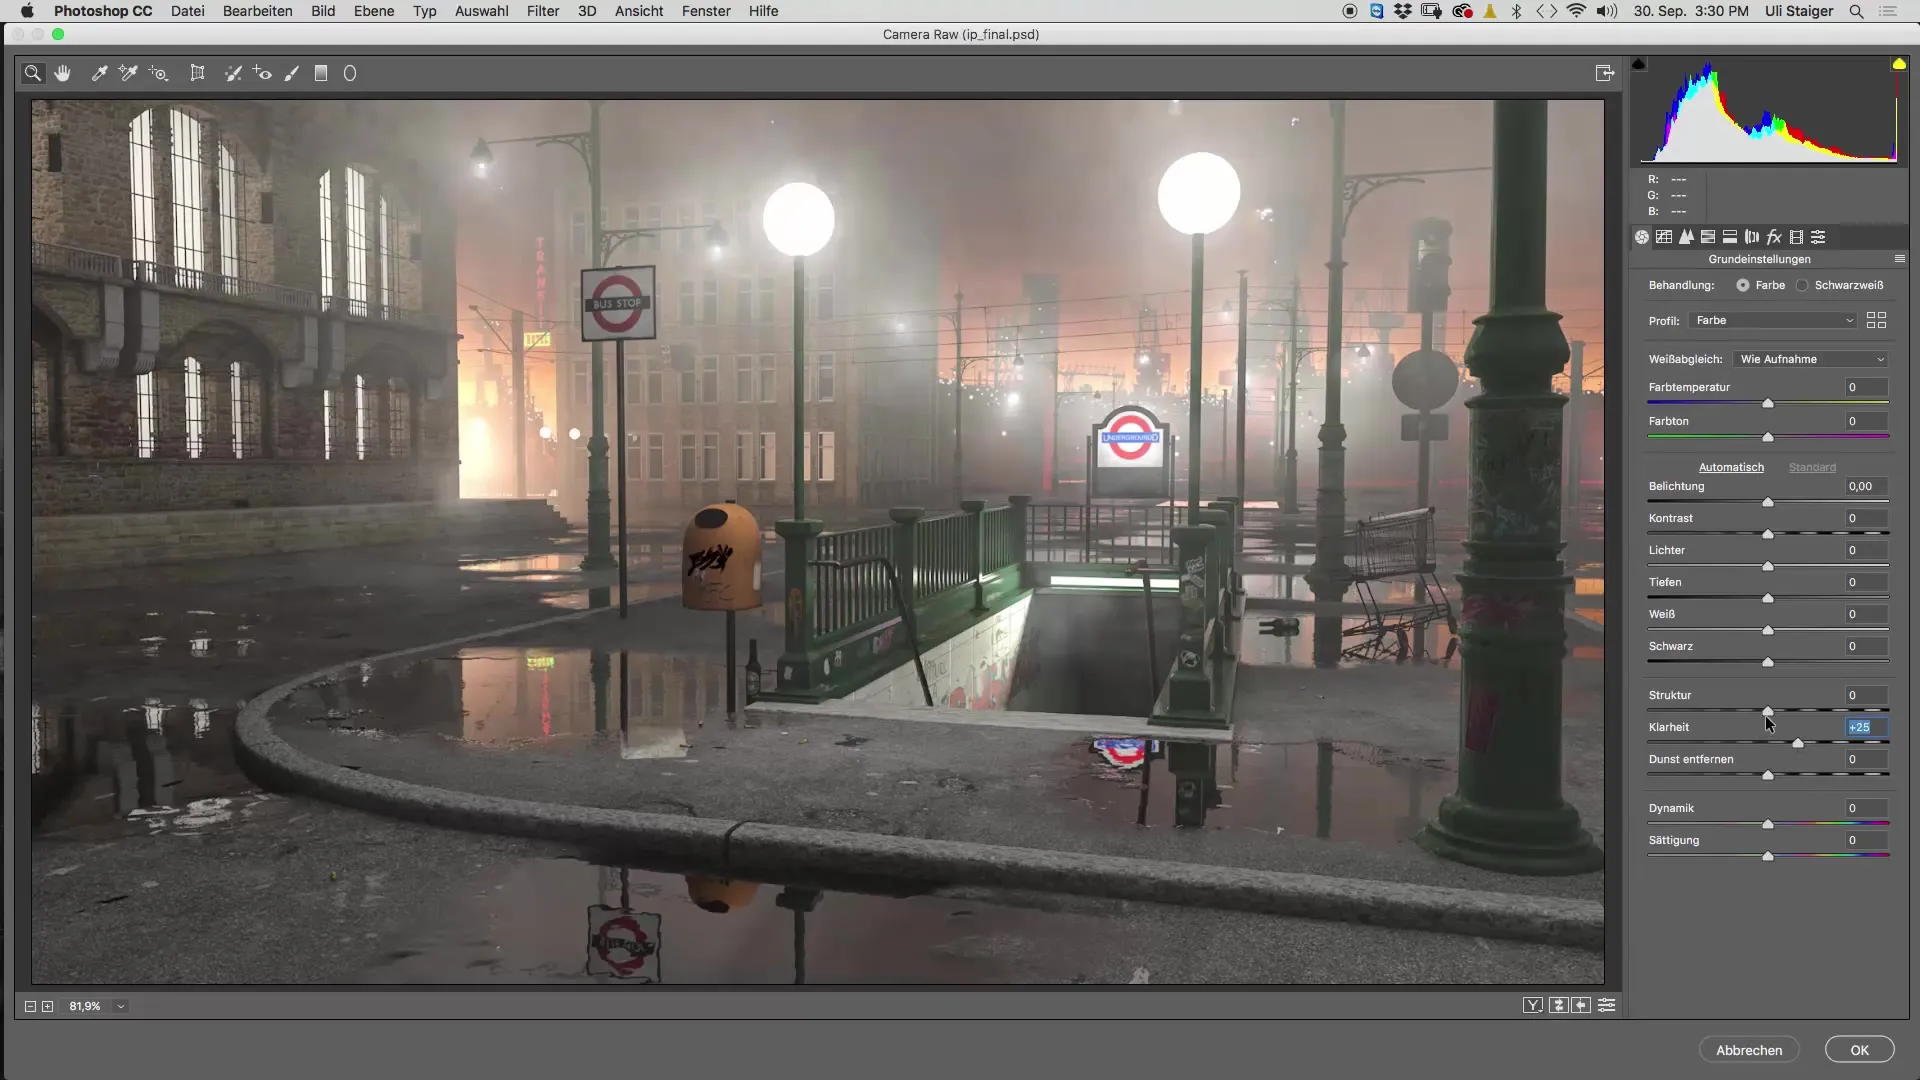Viewport: 1920px width, 1080px height.
Task: Open the Wi-Fi status menu
Action: (x=1576, y=11)
